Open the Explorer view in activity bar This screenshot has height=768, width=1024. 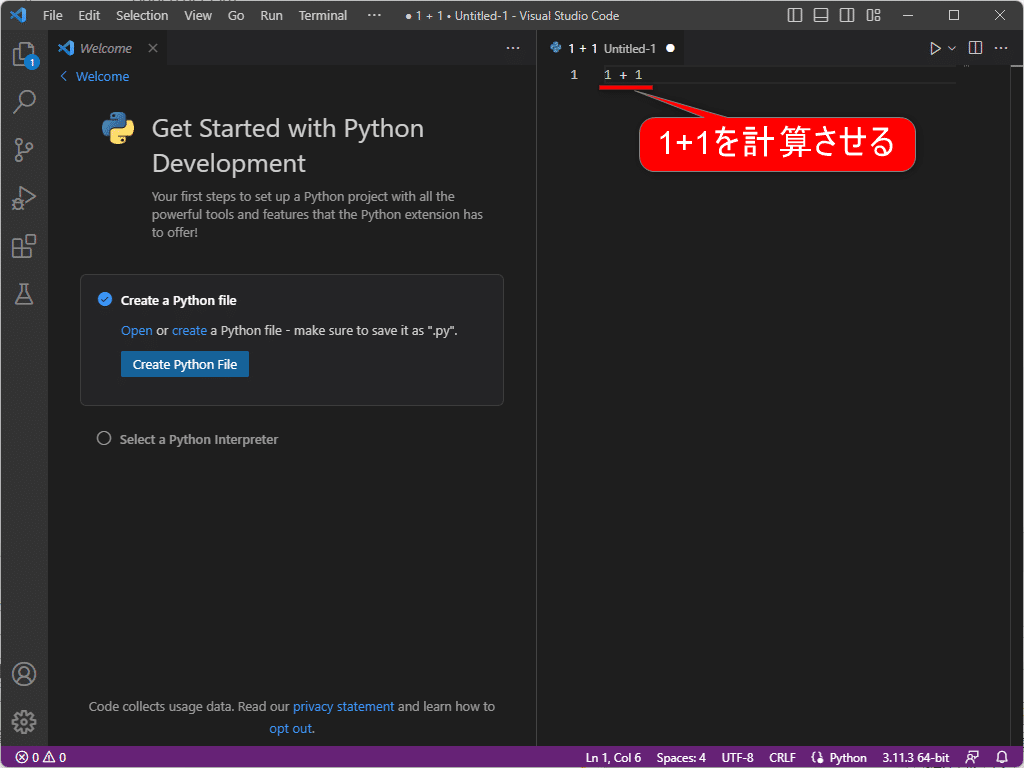click(24, 54)
